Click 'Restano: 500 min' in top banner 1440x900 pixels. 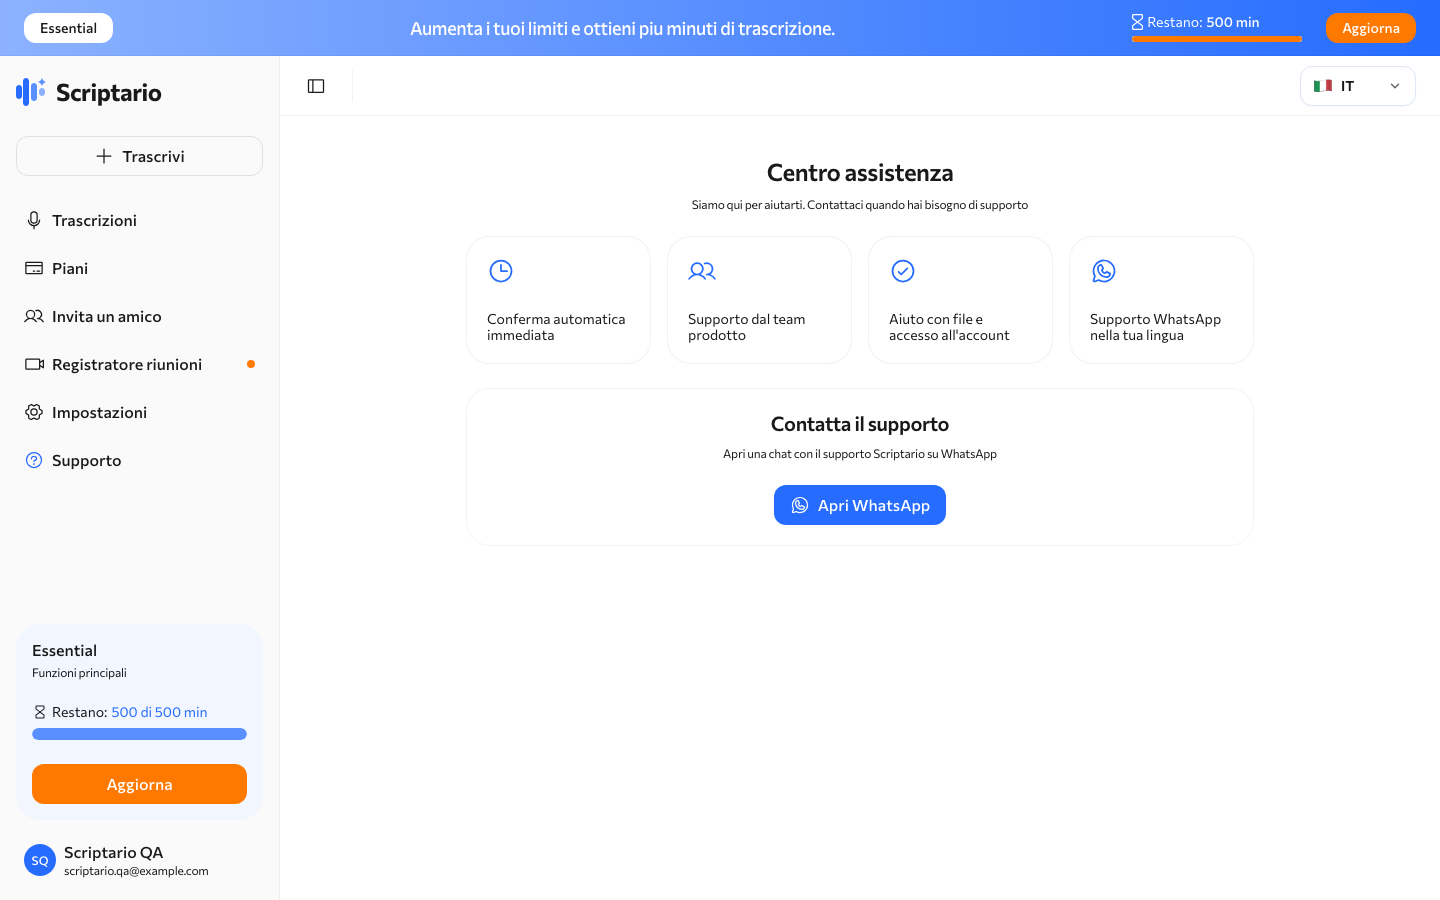coord(1203,22)
